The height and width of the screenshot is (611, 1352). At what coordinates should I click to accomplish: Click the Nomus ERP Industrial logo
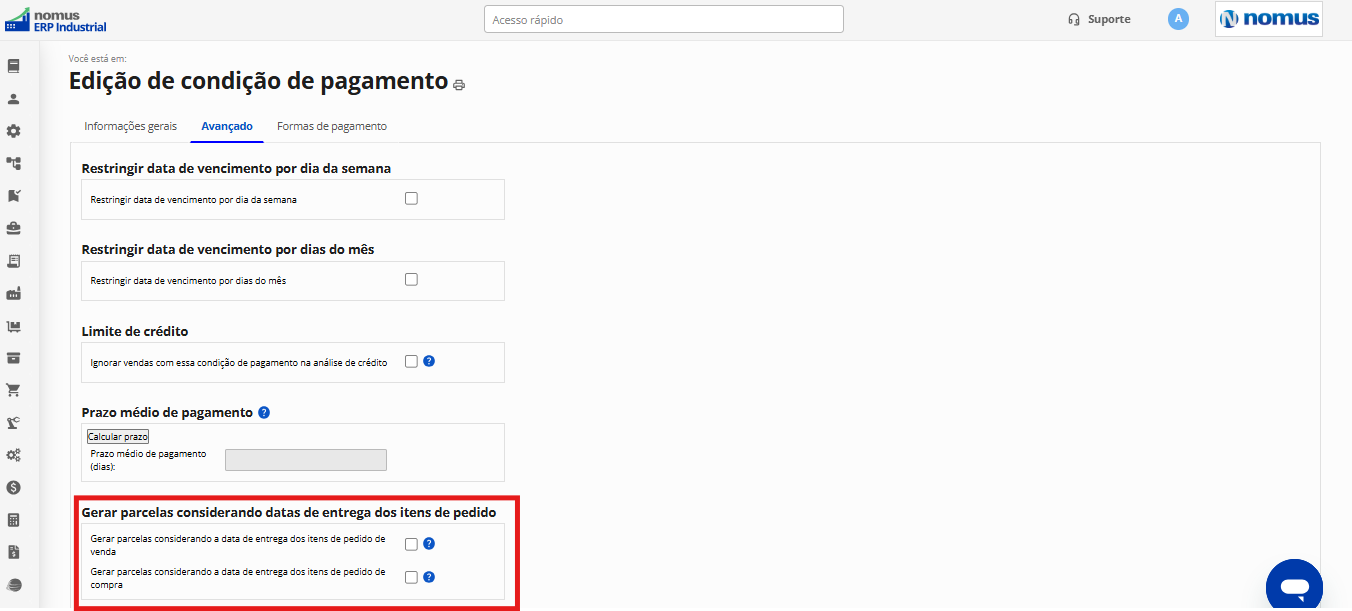[56, 20]
